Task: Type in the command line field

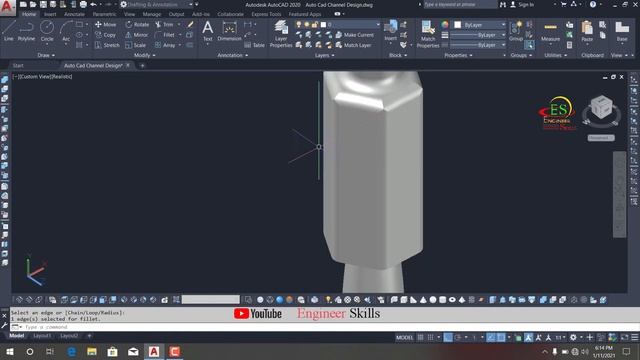Action: (x=325, y=327)
